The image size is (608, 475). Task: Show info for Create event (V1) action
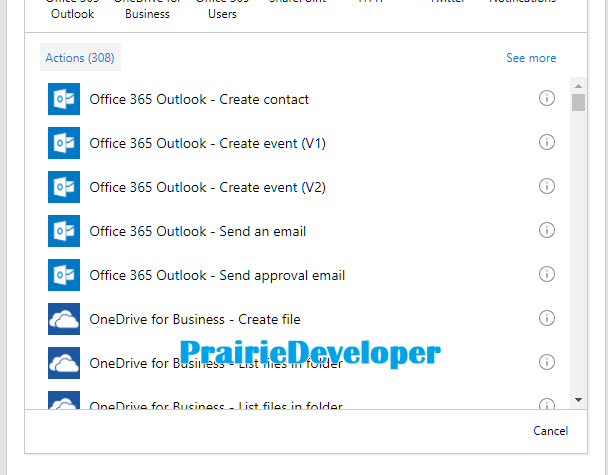pos(547,142)
